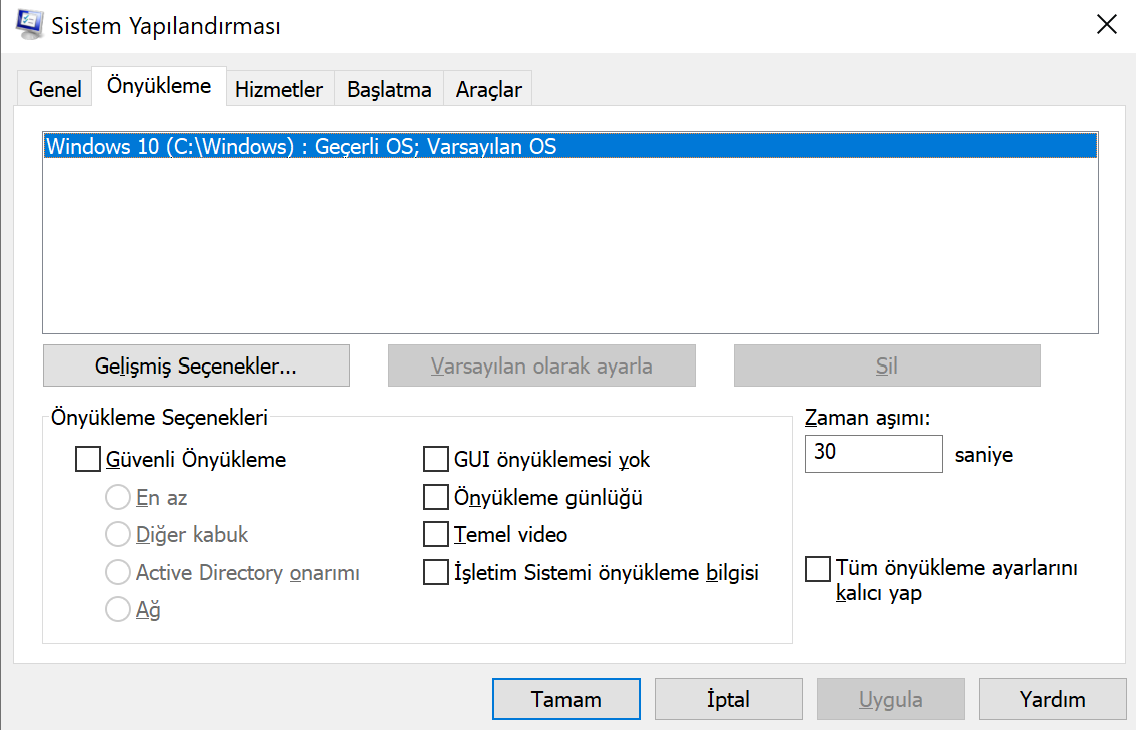1136x730 pixels.
Task: Check İşletim Sistemi önyükleme bilgisi
Action: 435,572
